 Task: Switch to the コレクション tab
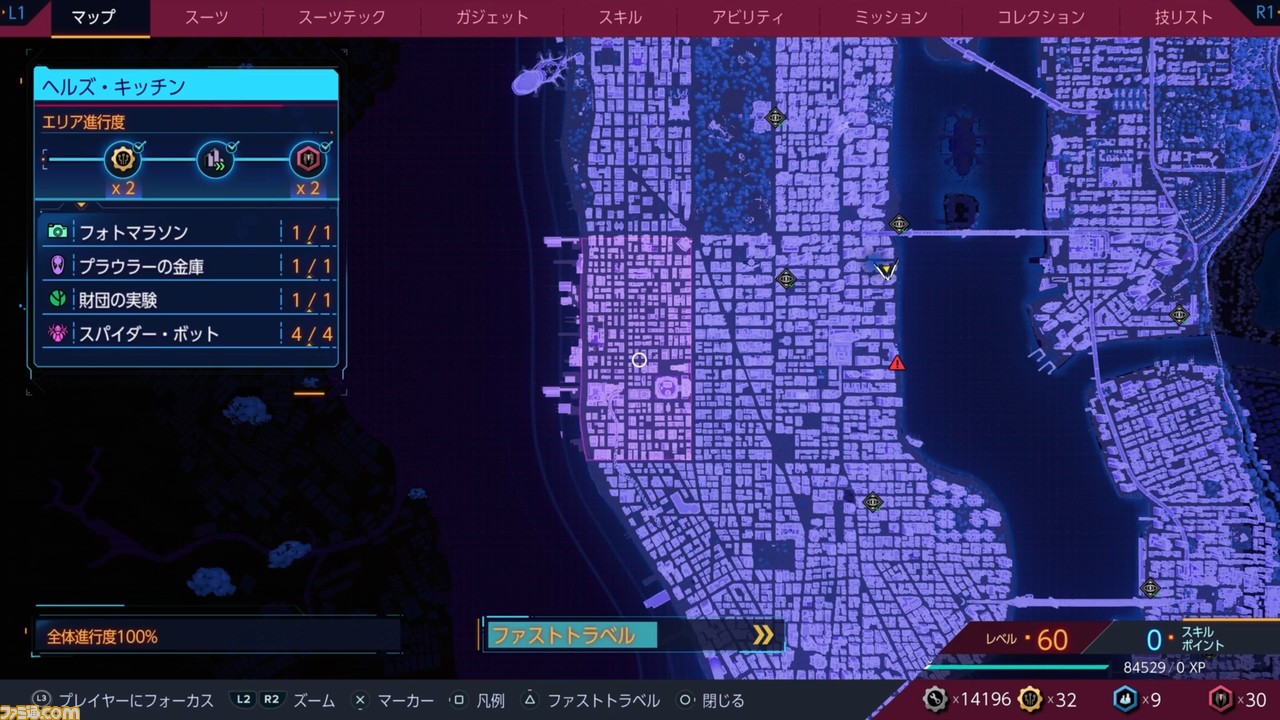[1041, 17]
